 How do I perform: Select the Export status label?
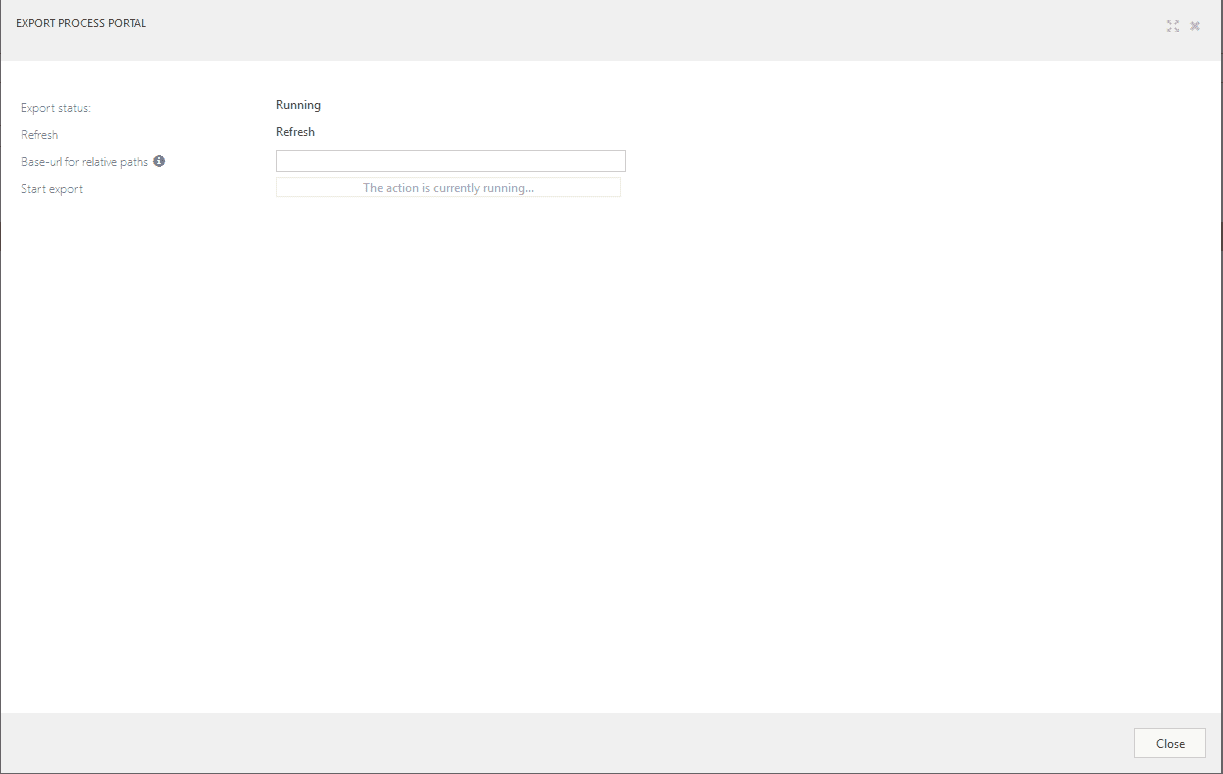(x=55, y=107)
